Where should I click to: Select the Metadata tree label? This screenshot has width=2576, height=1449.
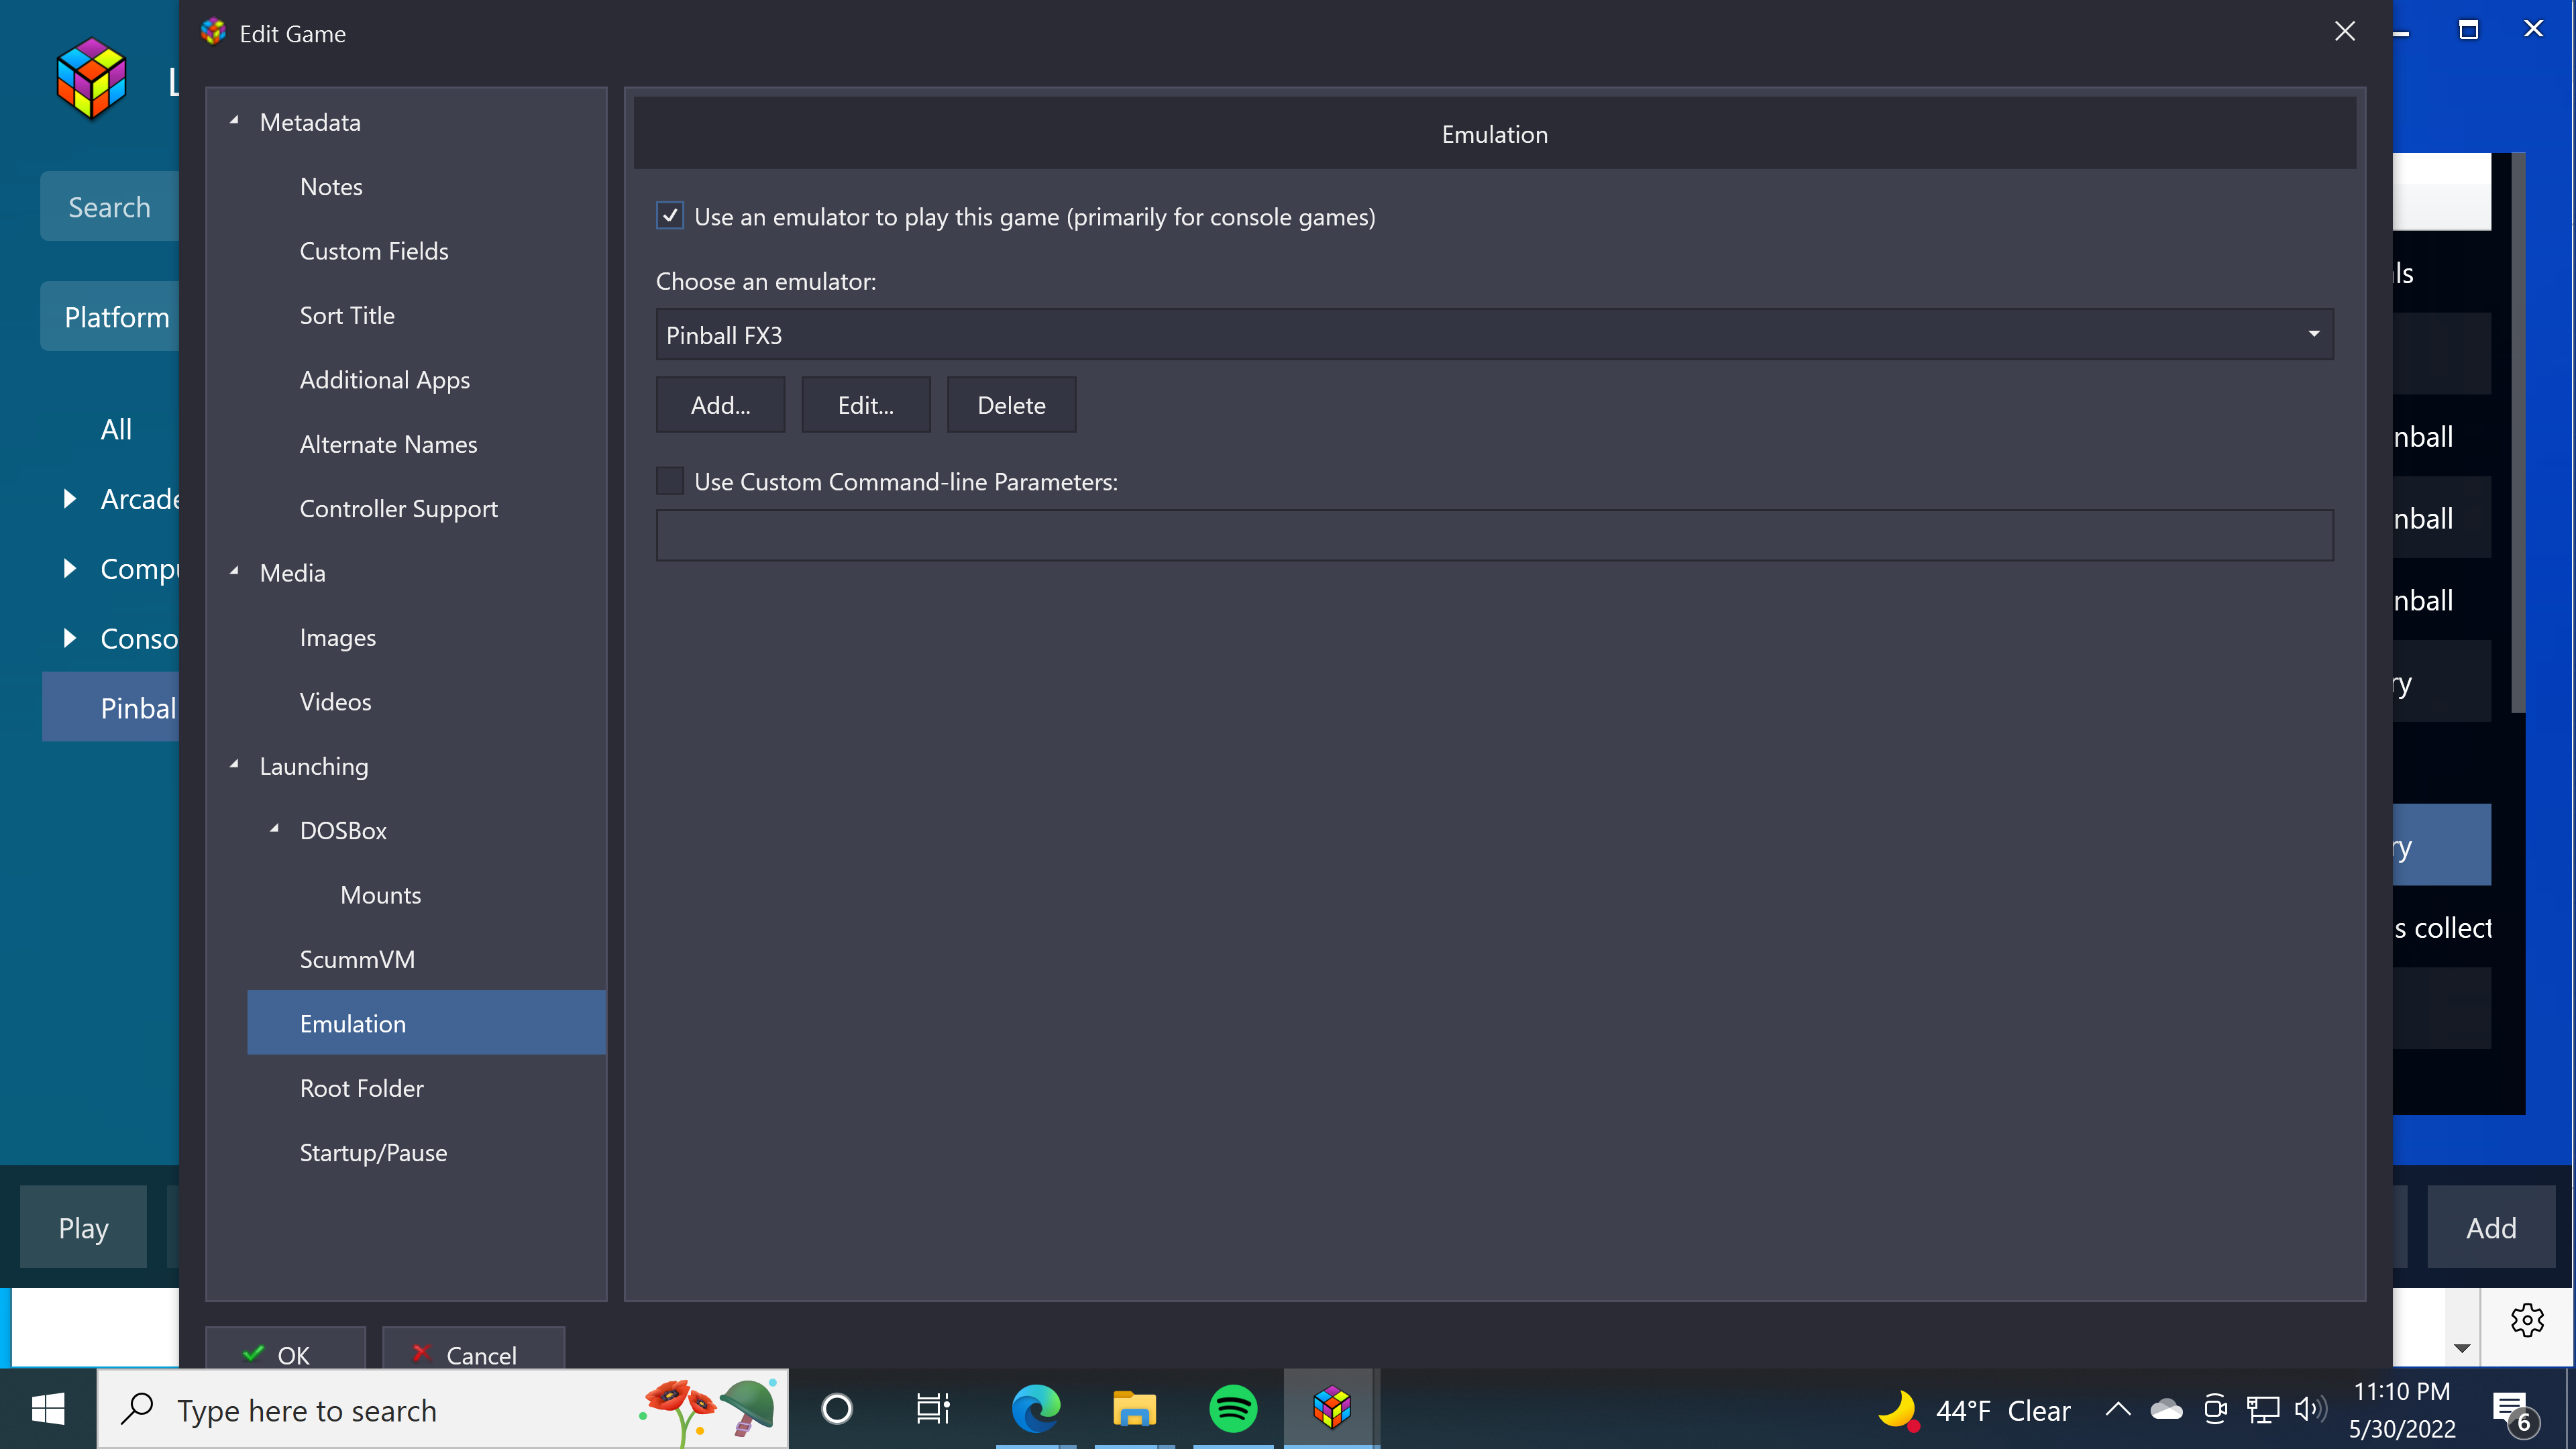310,122
